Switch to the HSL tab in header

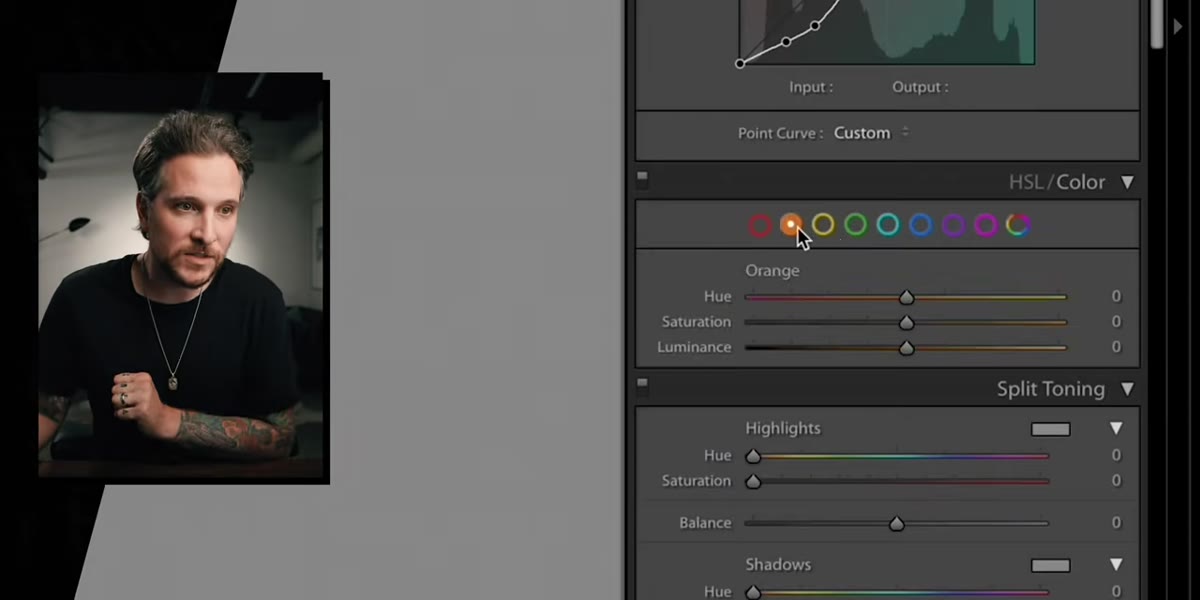coord(1026,182)
